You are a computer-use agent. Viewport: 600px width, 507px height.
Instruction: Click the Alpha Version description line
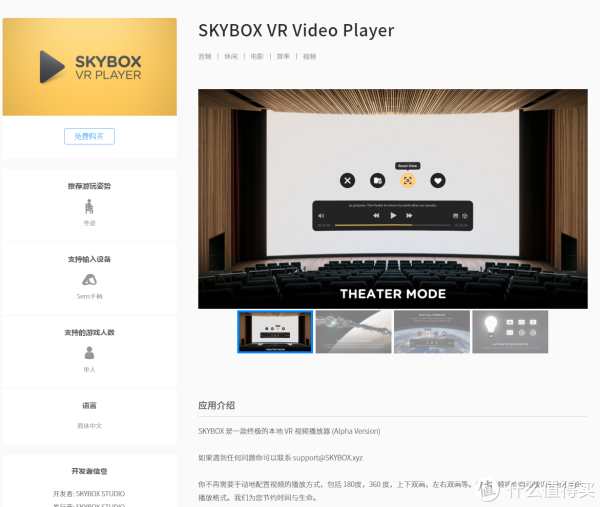tap(289, 431)
